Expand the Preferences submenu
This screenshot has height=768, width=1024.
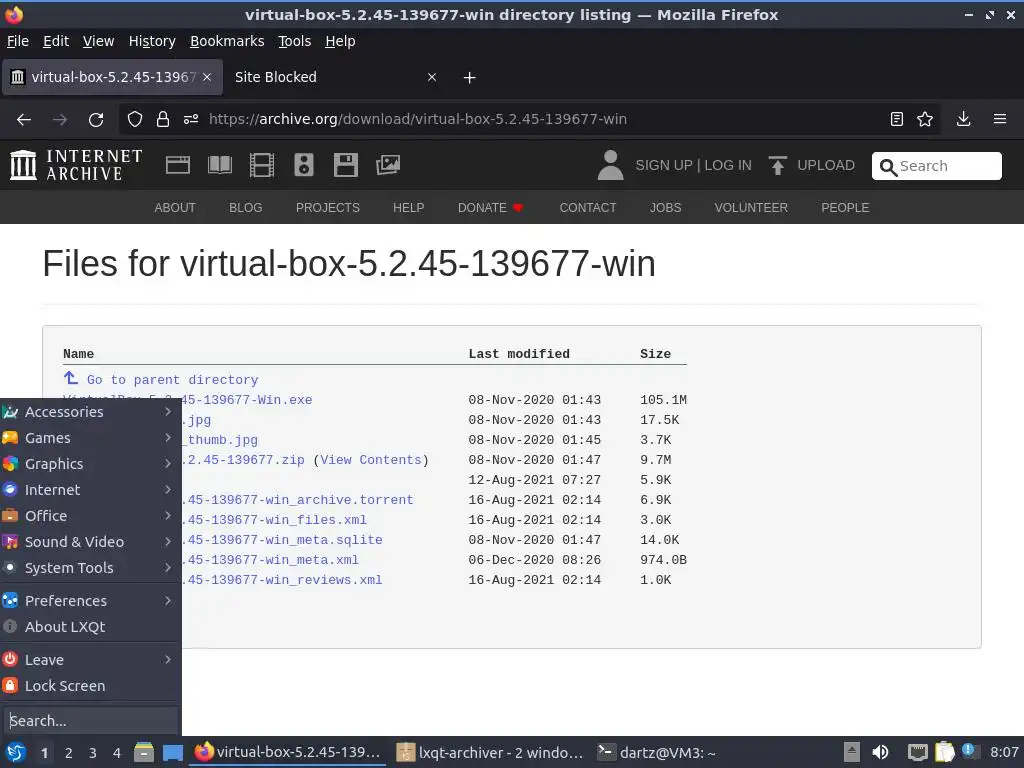[x=91, y=601]
